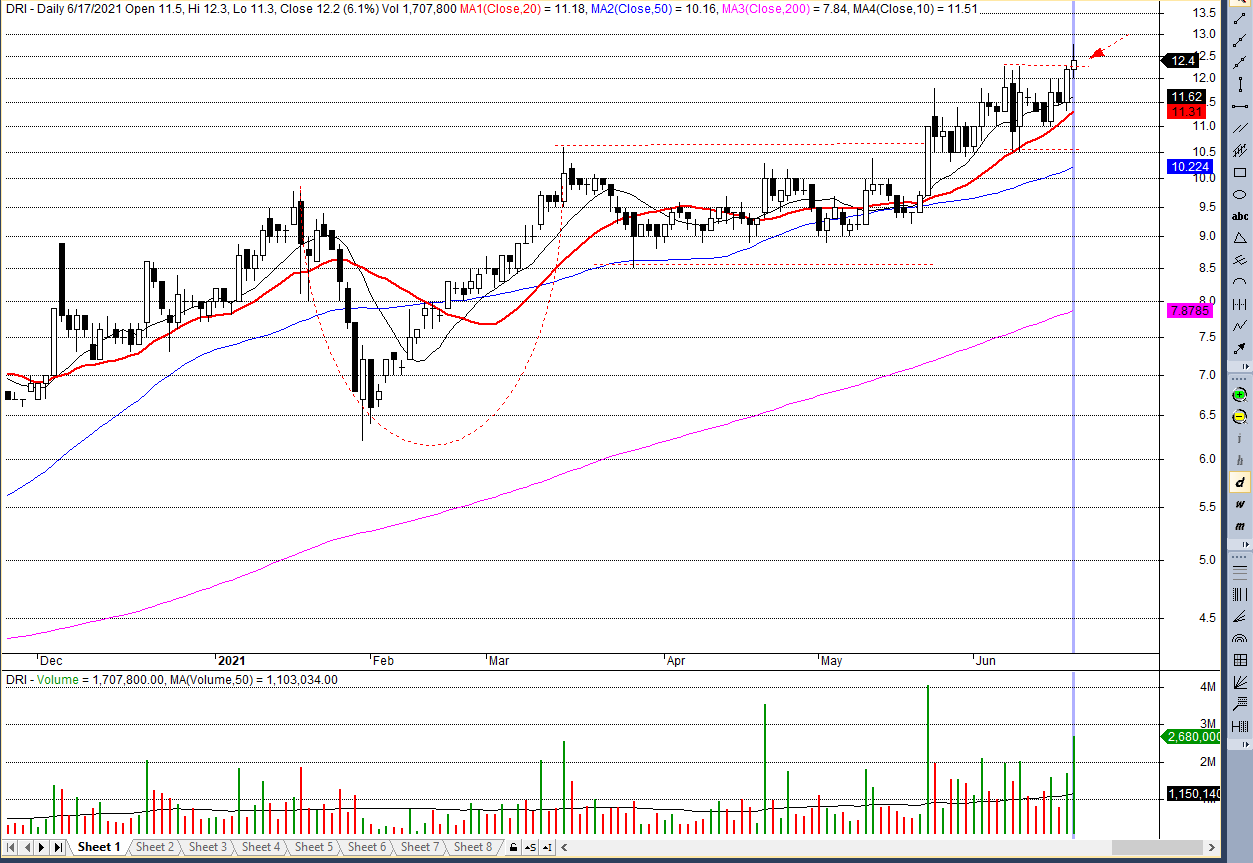Expand the interval toolbar overflow arrow

[1240, 547]
